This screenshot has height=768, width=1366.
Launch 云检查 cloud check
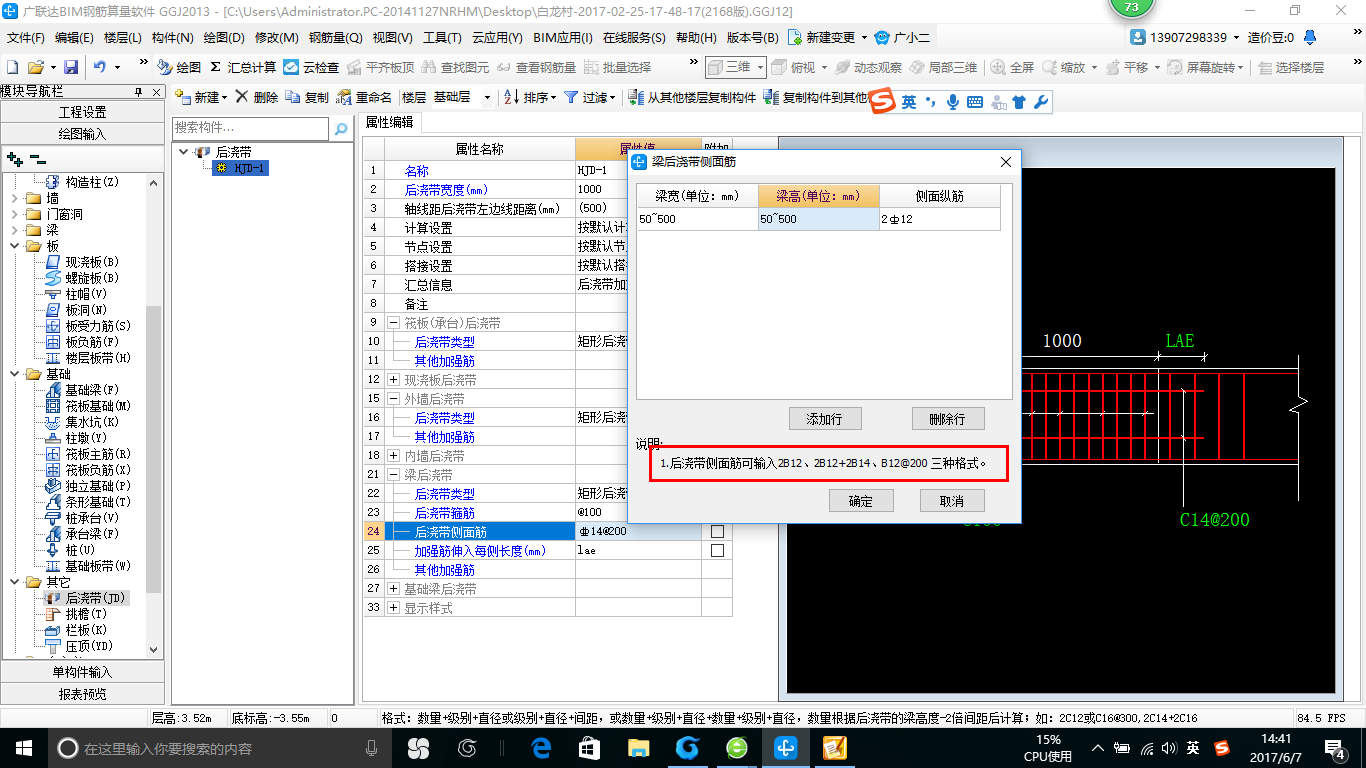(311, 67)
